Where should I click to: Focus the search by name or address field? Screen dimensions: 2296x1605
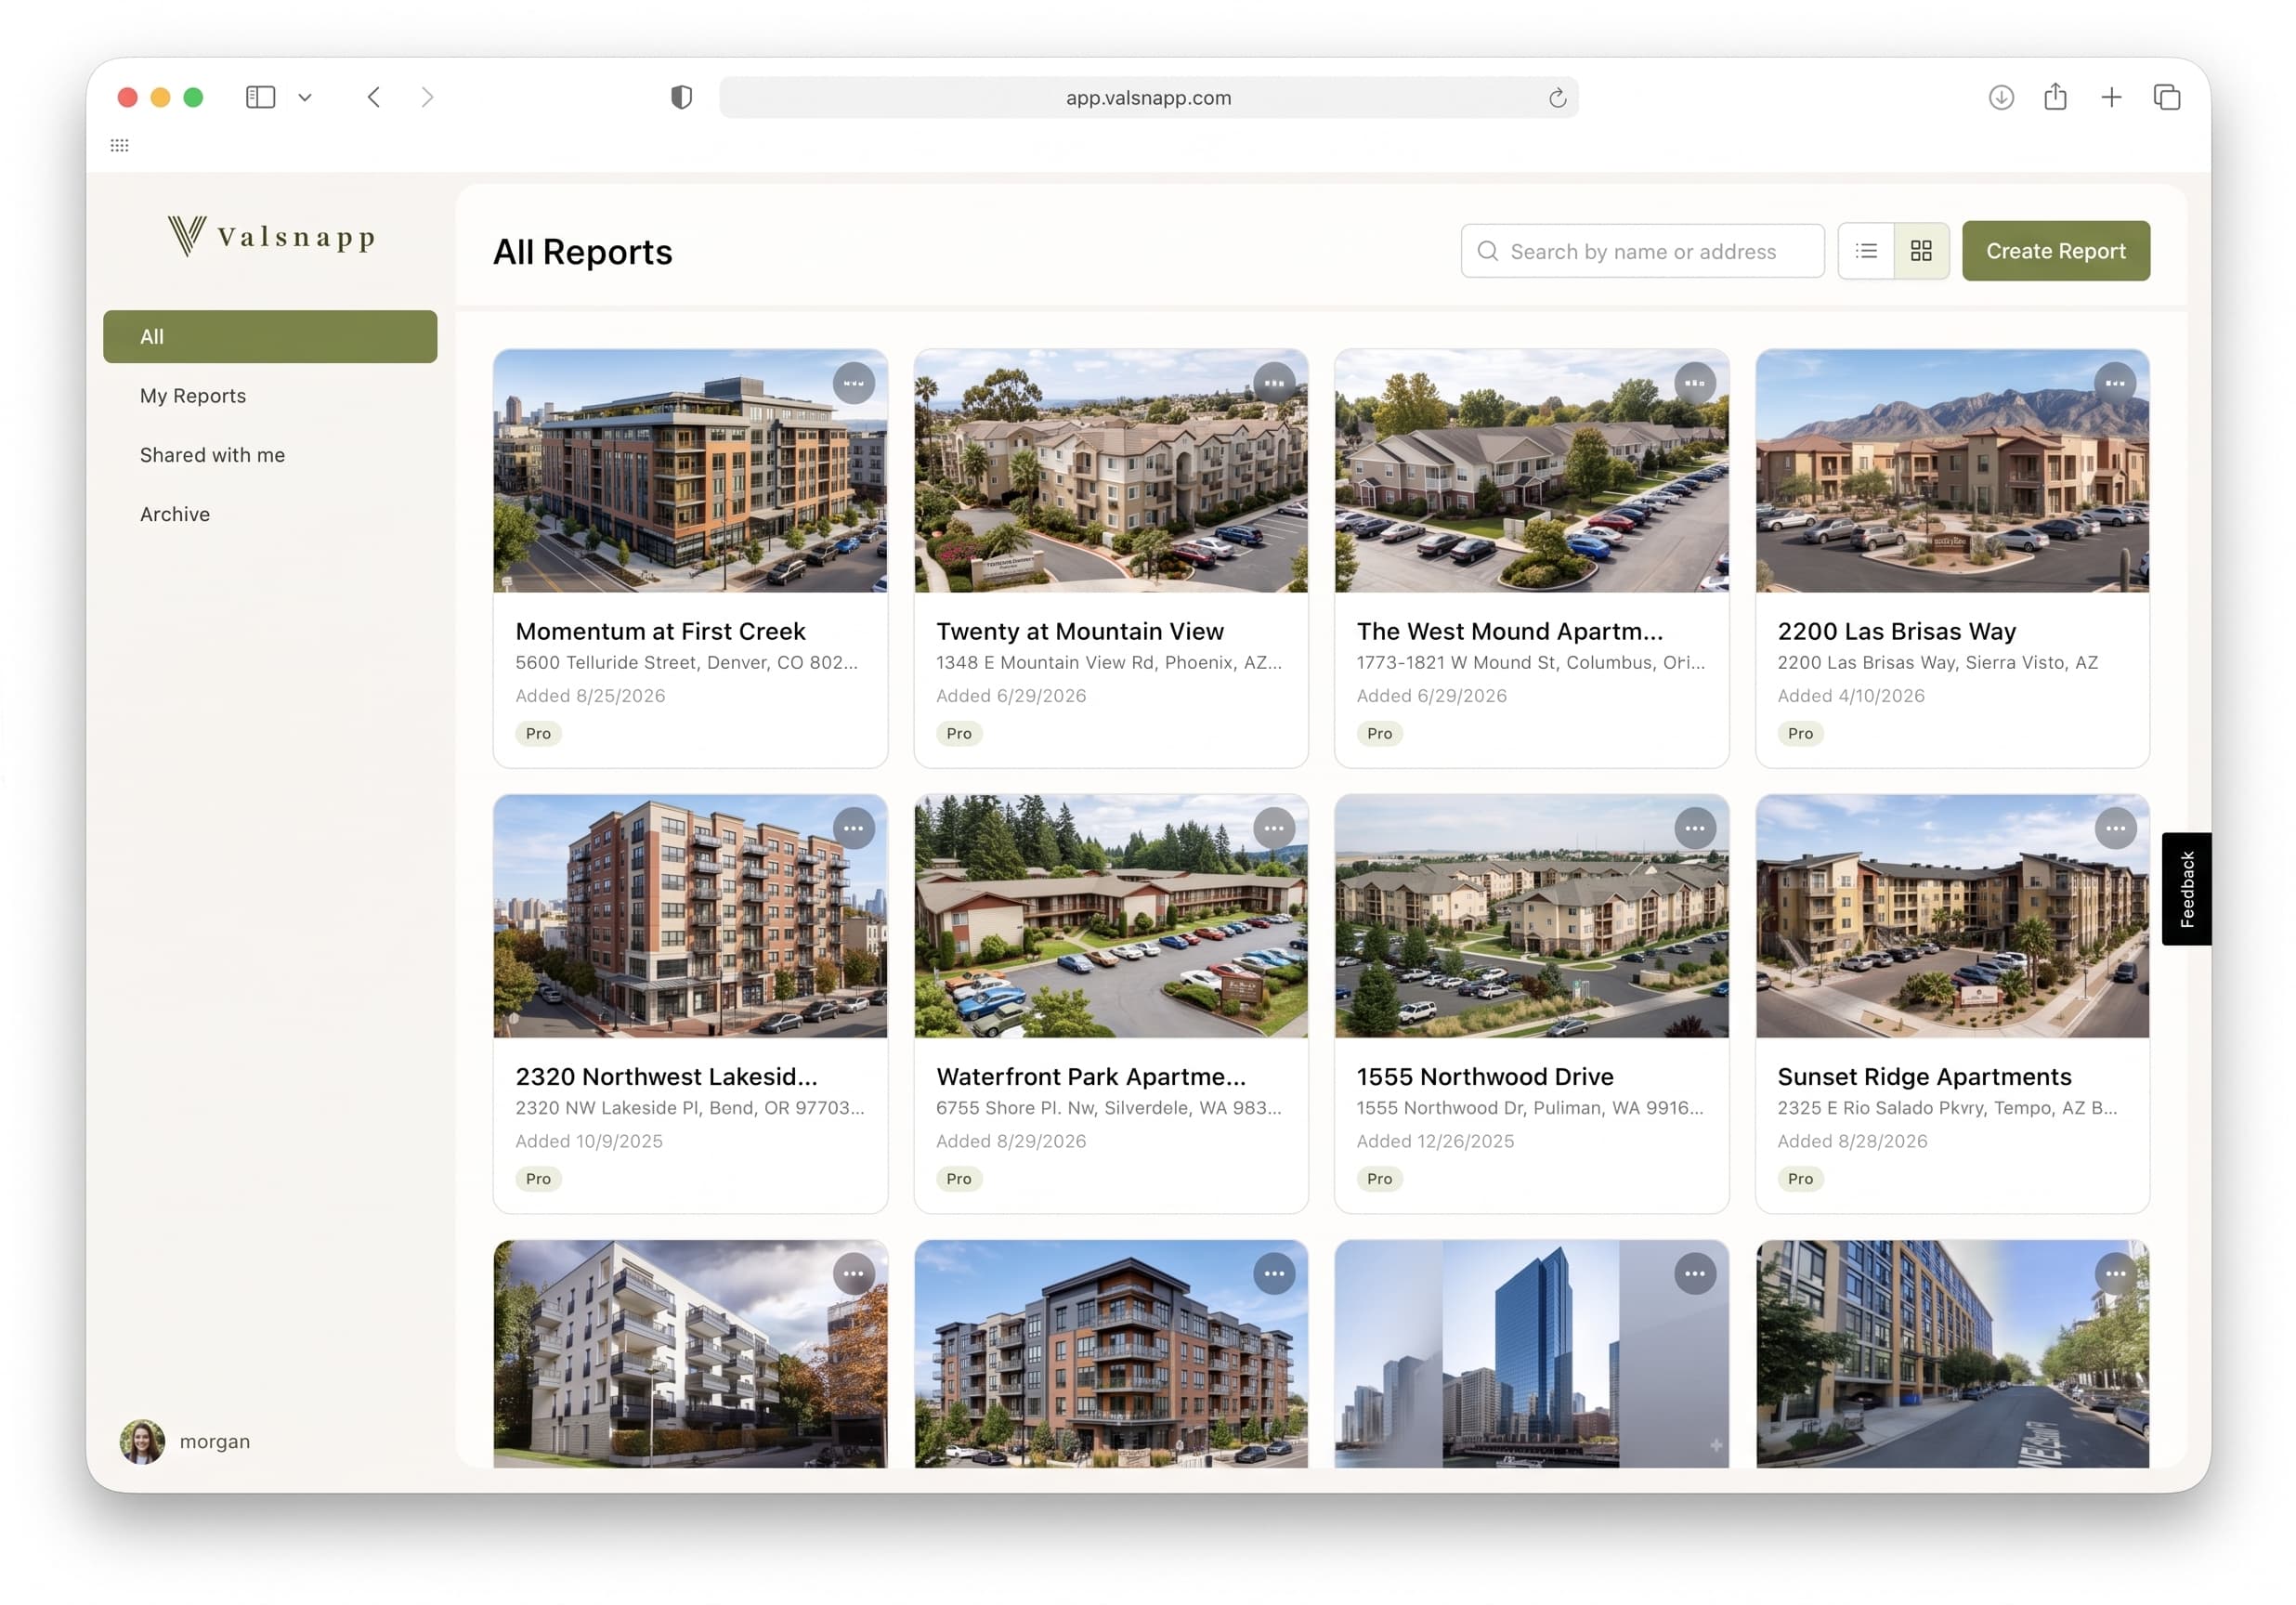[1642, 251]
